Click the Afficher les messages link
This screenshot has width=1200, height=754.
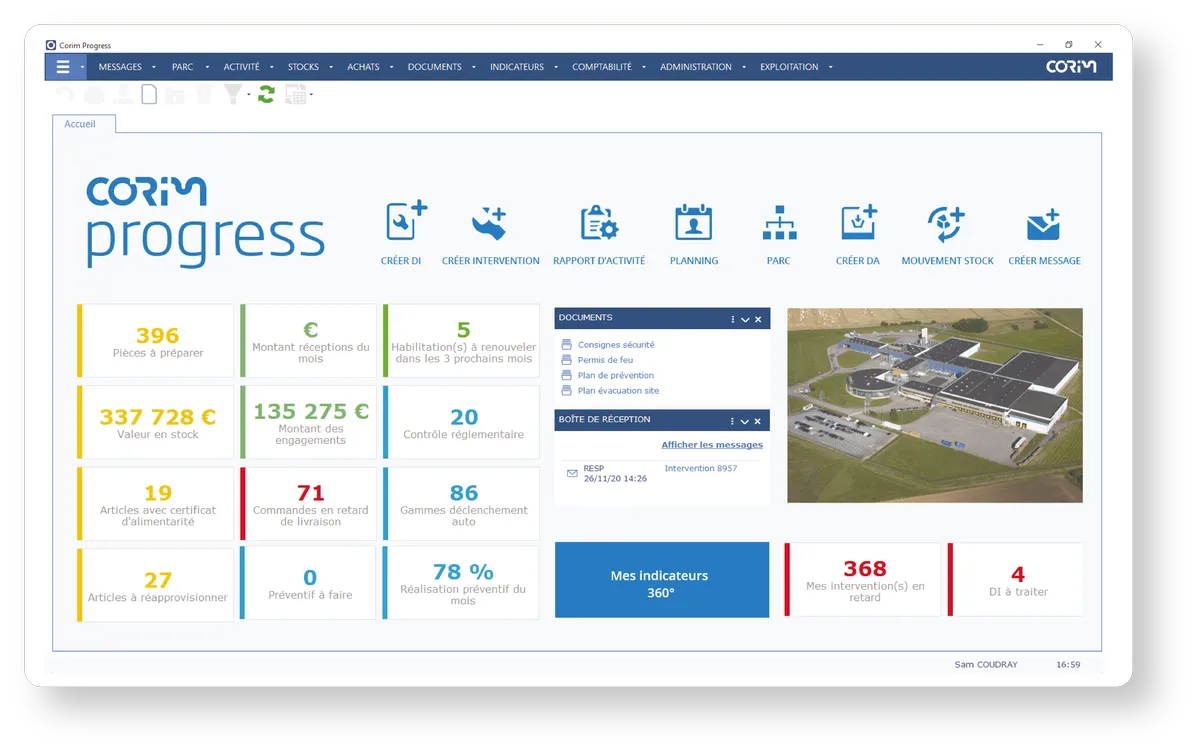(712, 444)
